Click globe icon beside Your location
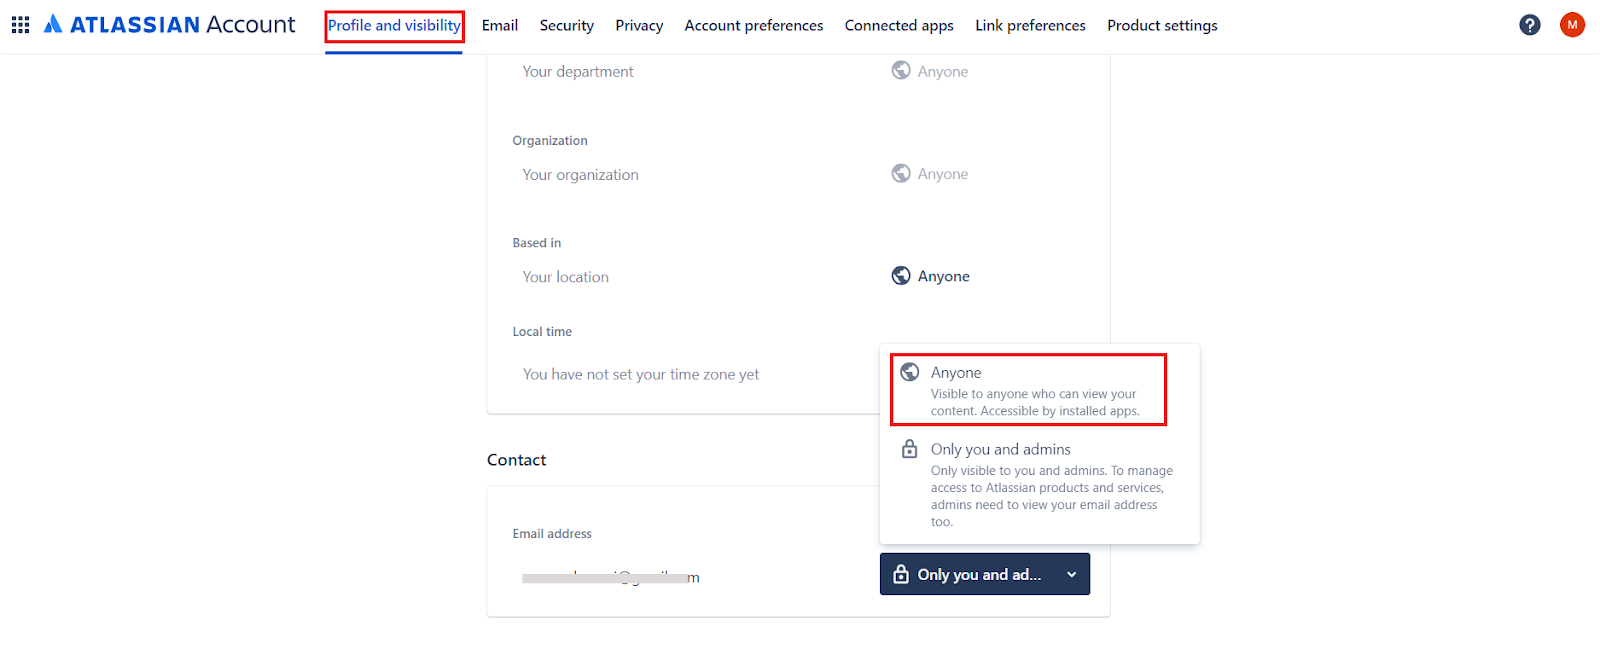This screenshot has width=1600, height=649. click(x=901, y=276)
